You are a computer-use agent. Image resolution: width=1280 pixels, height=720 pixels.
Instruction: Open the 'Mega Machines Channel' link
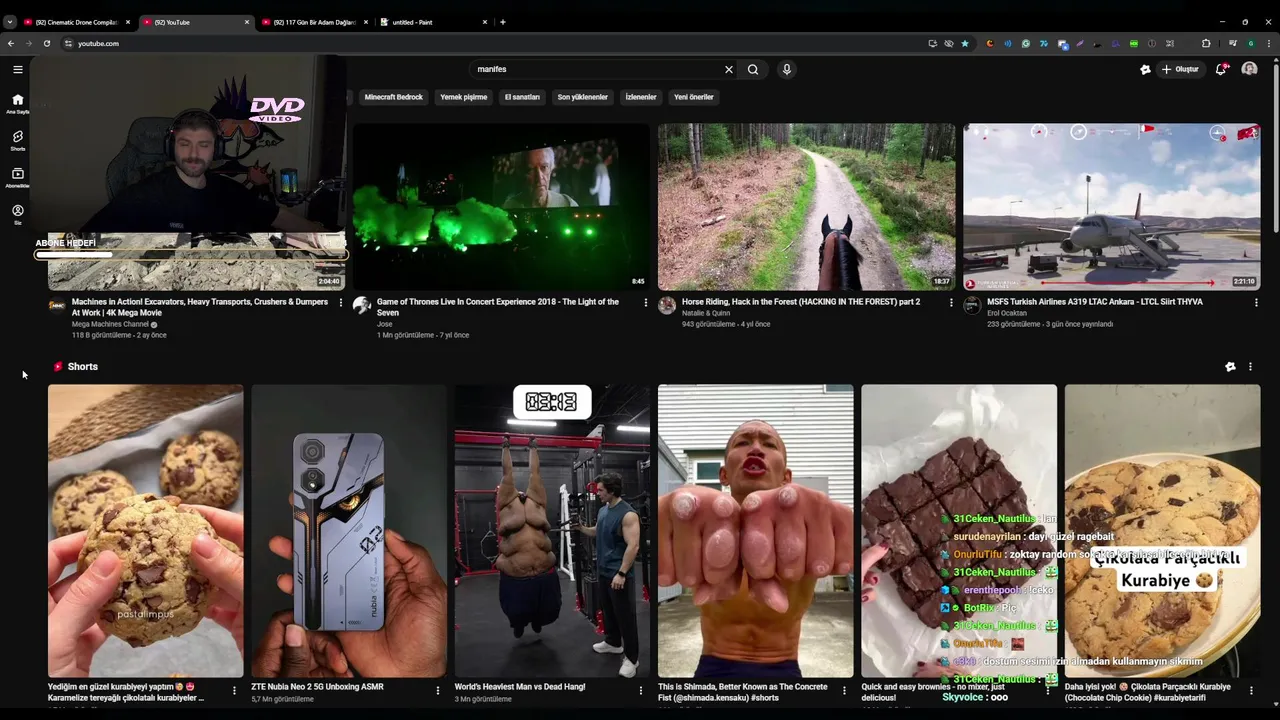pyautogui.click(x=110, y=324)
